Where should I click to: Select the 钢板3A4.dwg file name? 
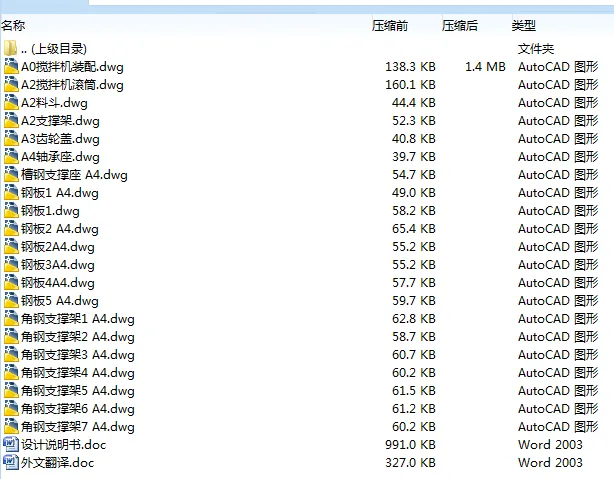tap(58, 265)
